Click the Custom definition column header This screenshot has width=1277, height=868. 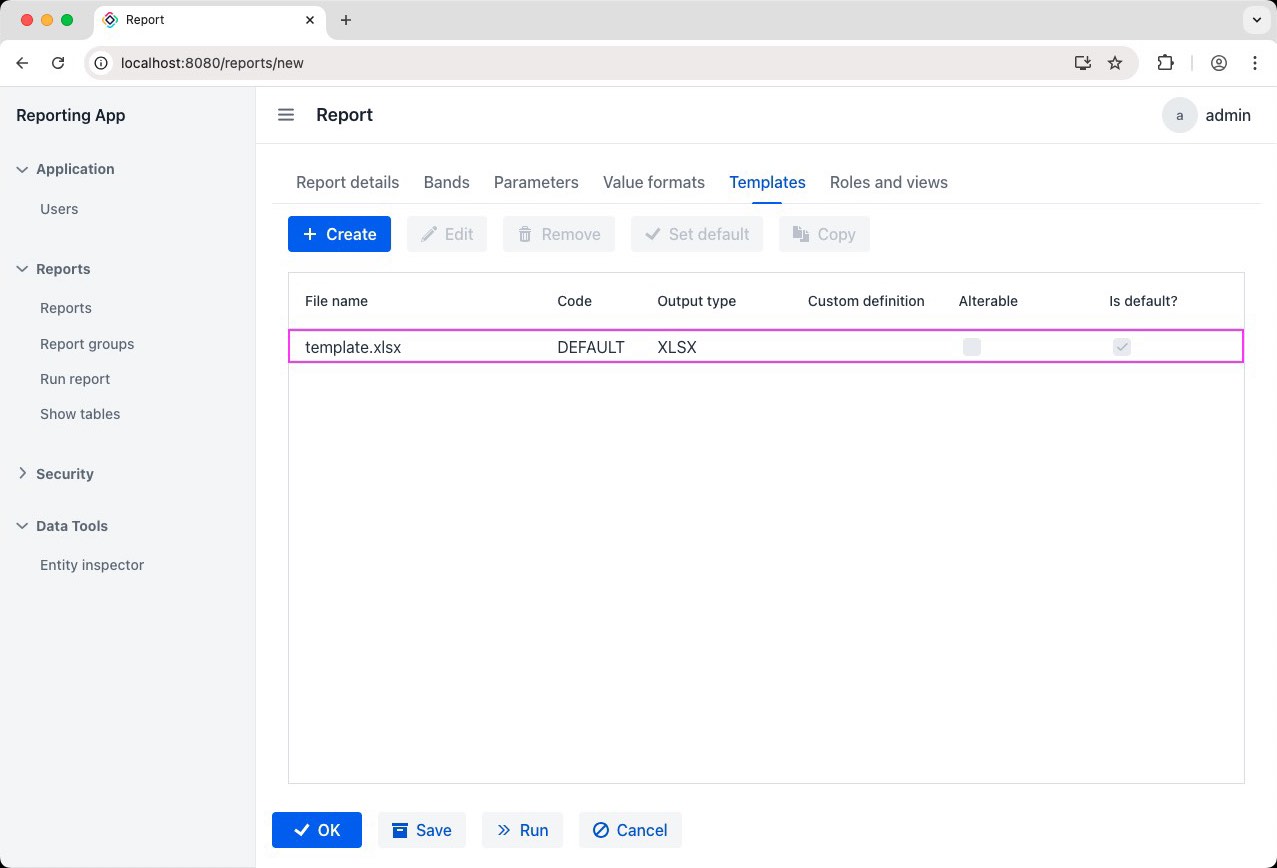[866, 301]
